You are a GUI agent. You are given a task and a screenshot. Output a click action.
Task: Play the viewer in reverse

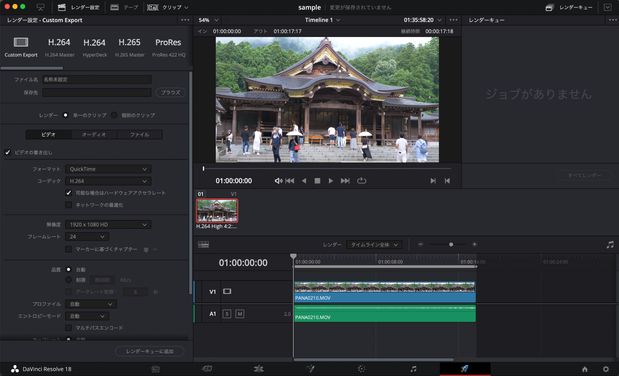pos(304,180)
